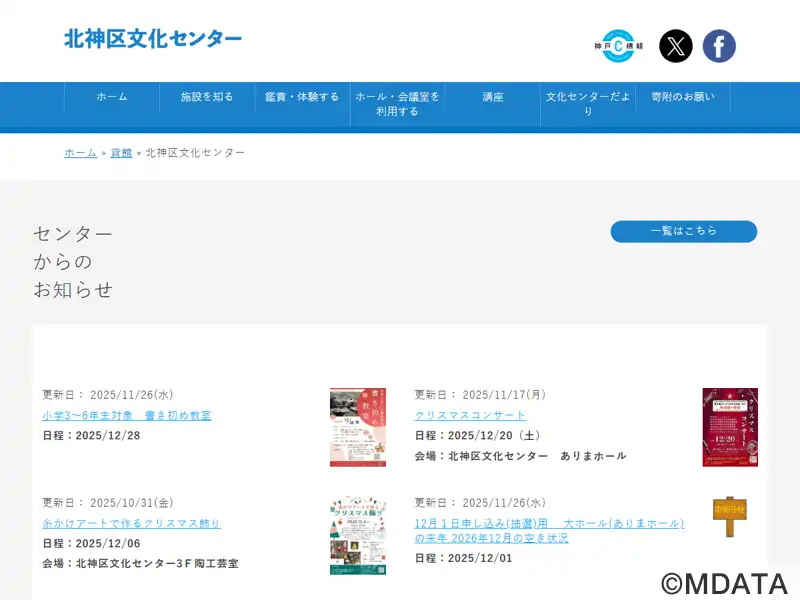
Task: Open the 小学3〜6年生対象 書き初め教室 article link
Action: [127, 415]
